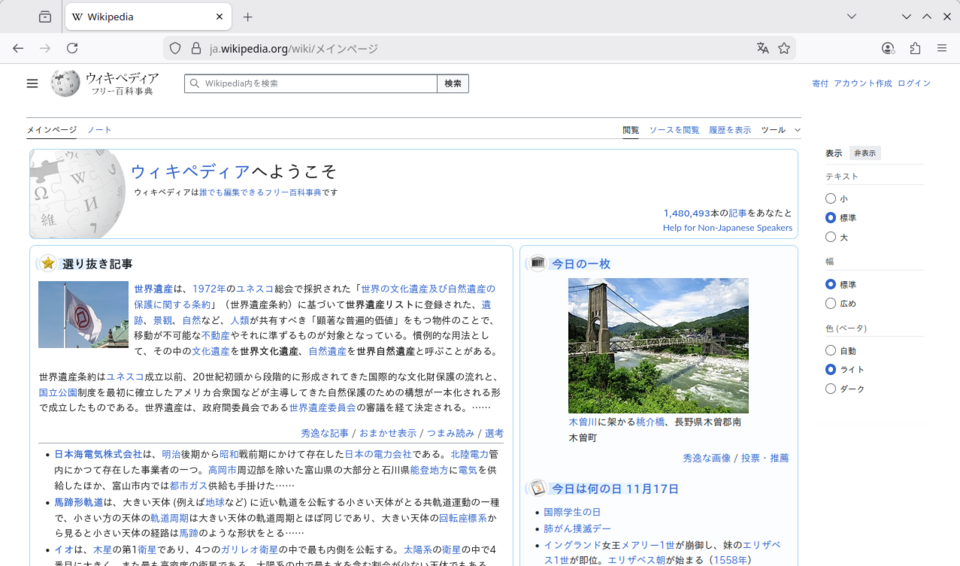960x566 pixels.
Task: Open the 国際学生の日 link
Action: [572, 512]
